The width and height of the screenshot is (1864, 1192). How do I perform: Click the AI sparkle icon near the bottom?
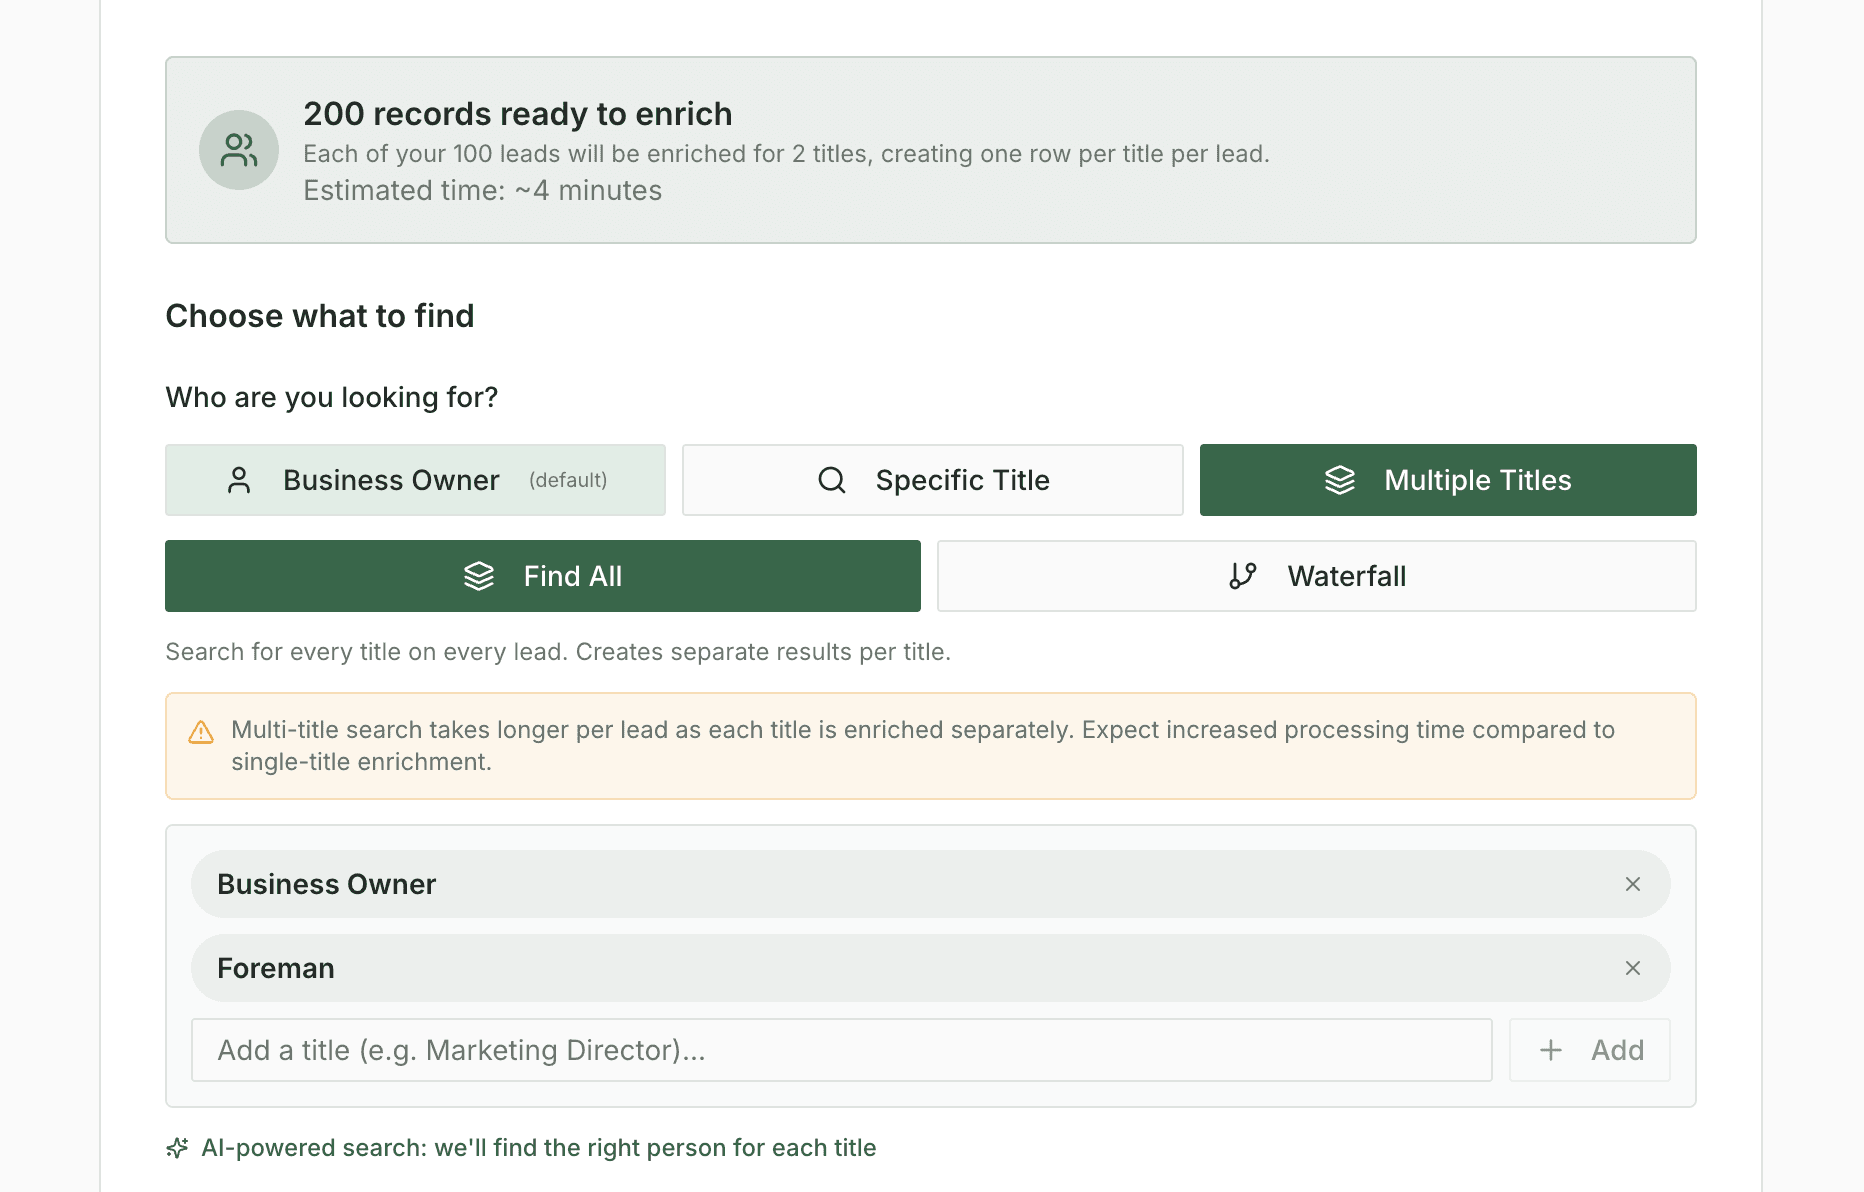click(x=177, y=1148)
